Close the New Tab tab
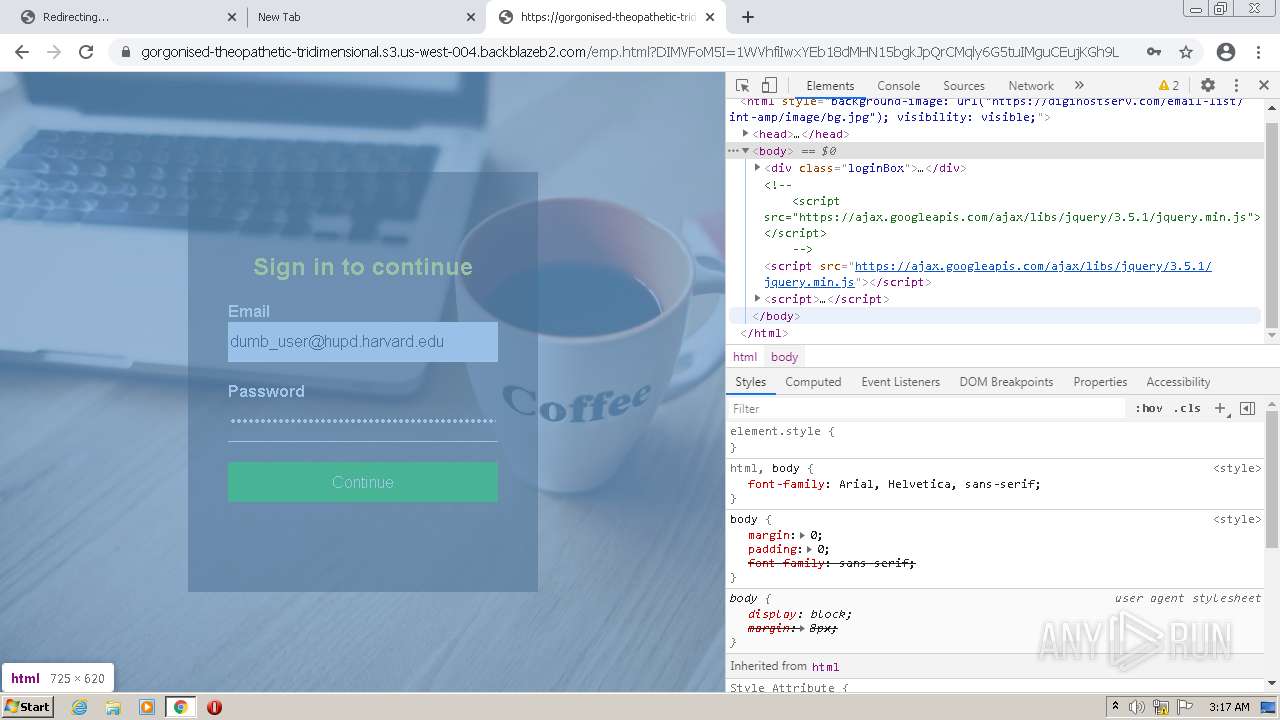 [x=471, y=17]
